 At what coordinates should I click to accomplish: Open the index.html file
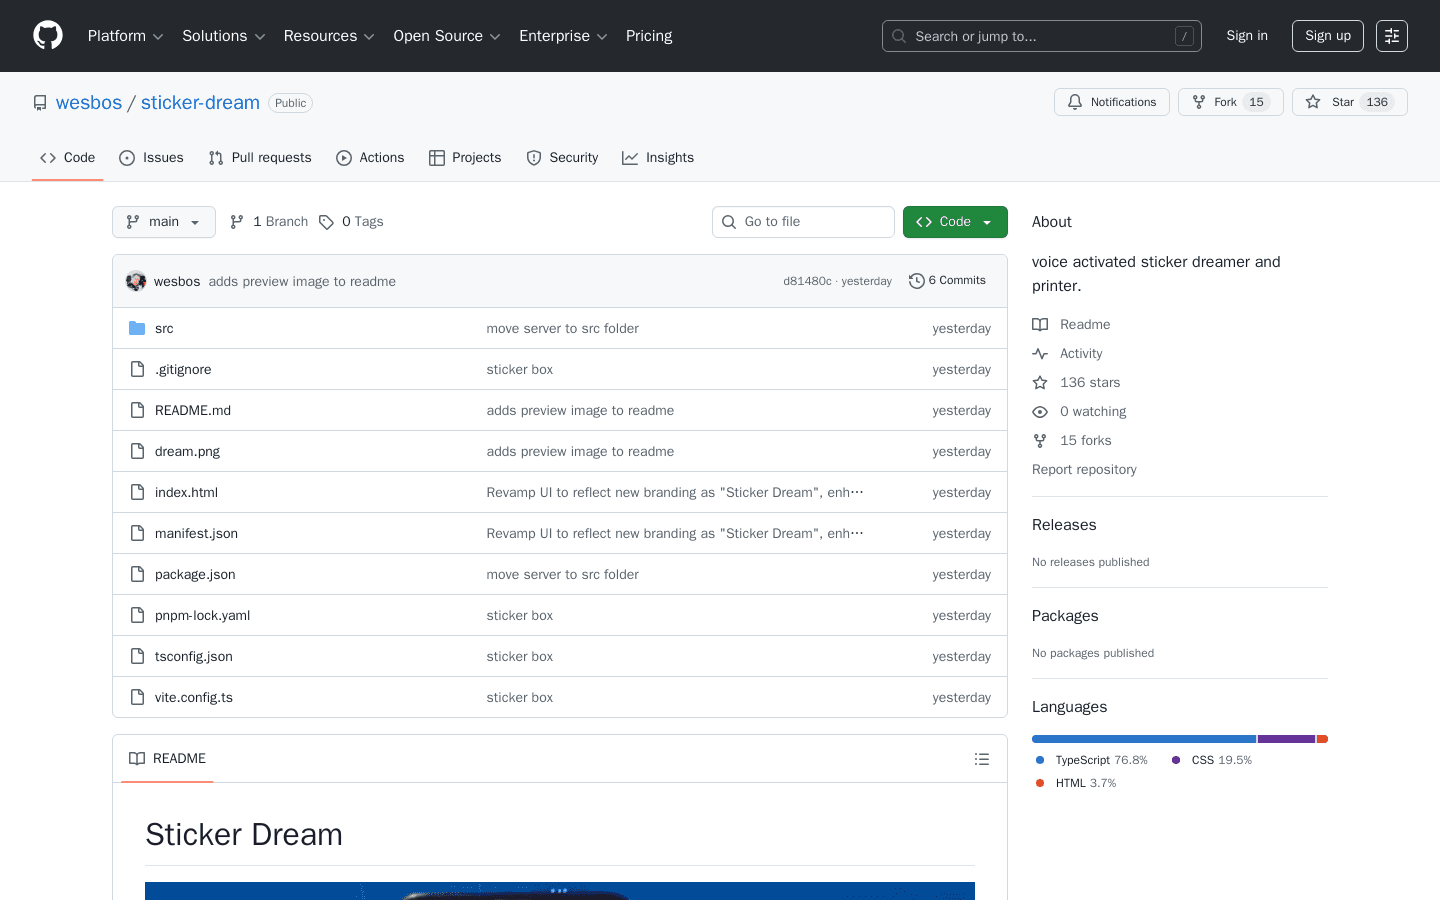pyautogui.click(x=186, y=492)
